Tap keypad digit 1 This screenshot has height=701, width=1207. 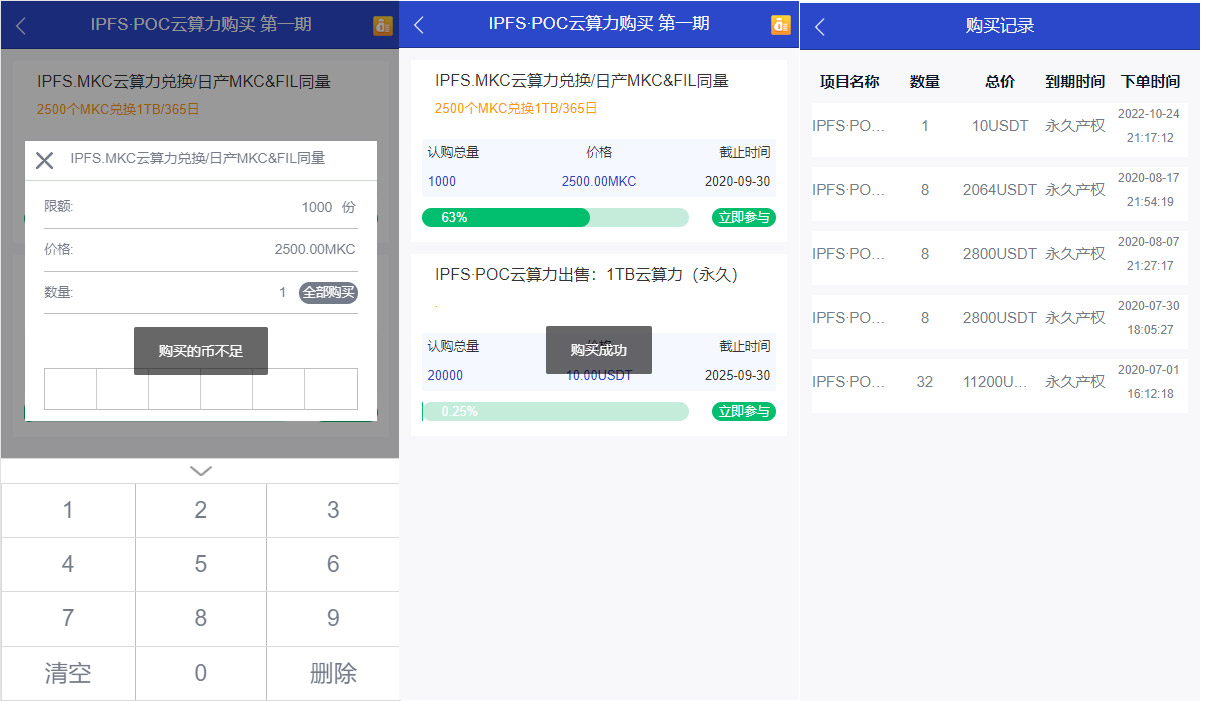pyautogui.click(x=68, y=510)
